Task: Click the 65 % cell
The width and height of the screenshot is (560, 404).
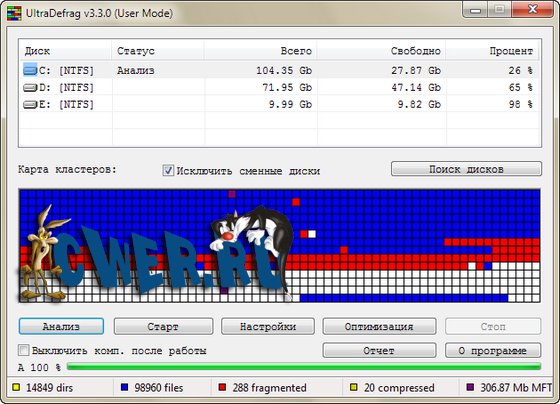Action: click(521, 87)
